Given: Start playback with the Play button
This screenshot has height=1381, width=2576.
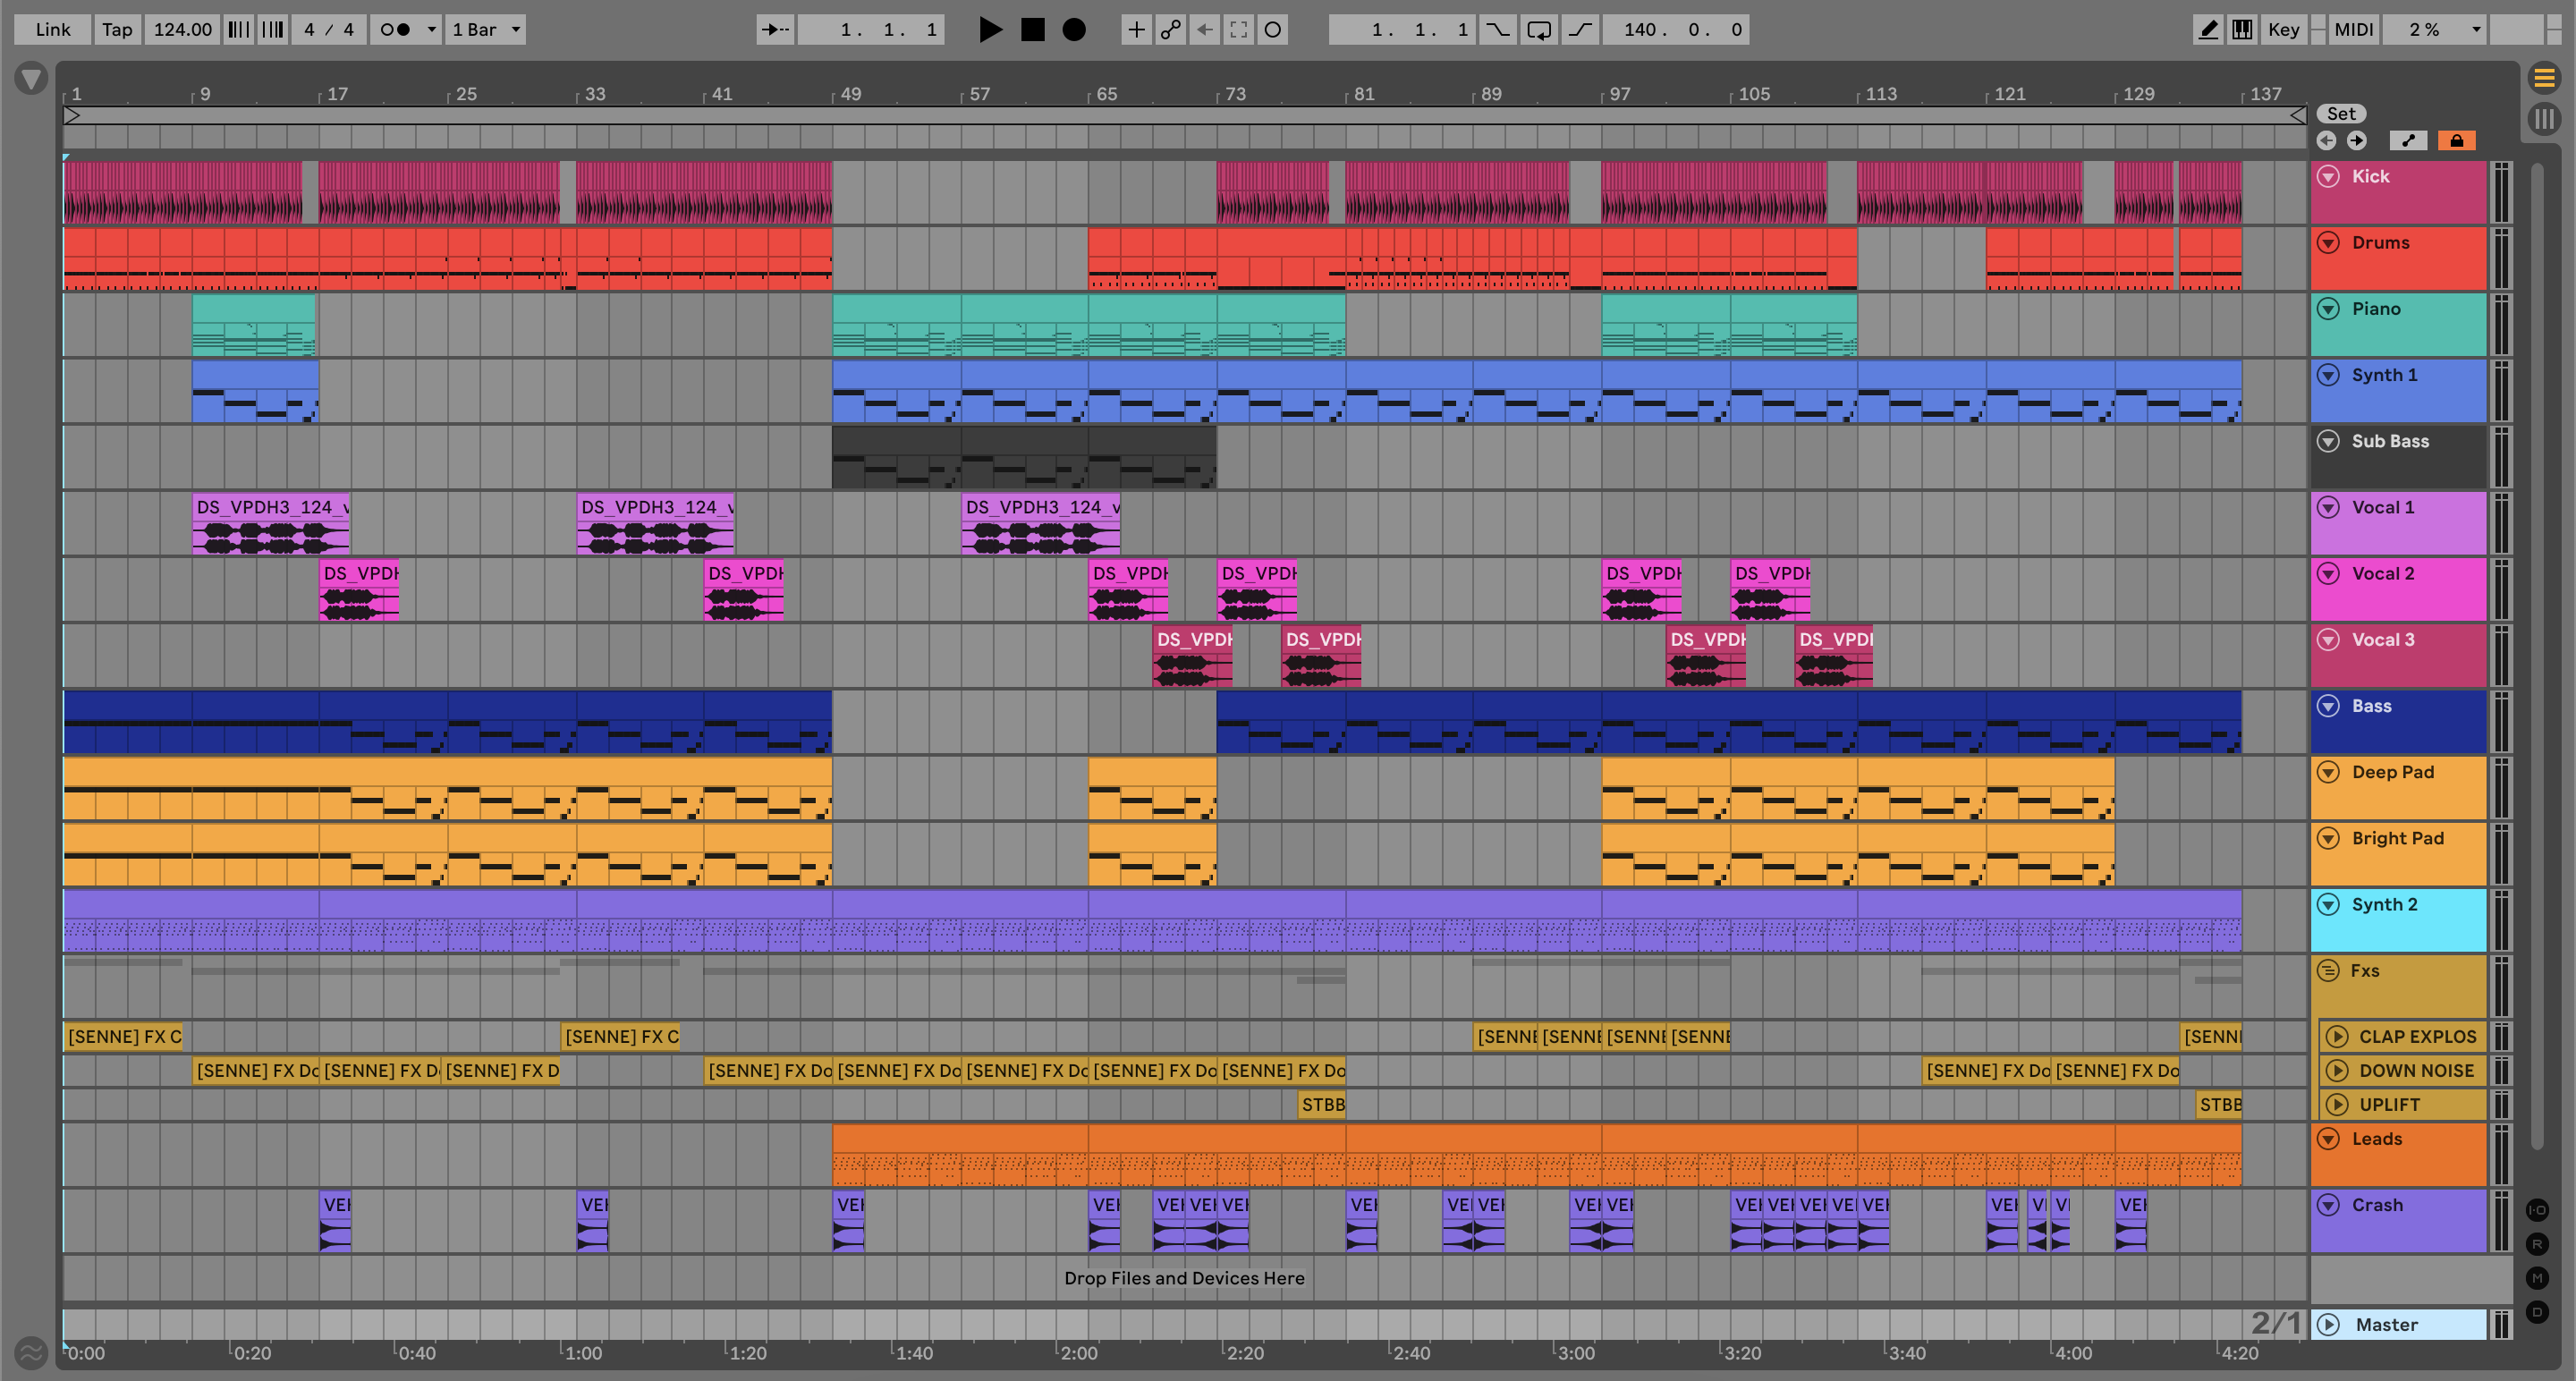Looking at the screenshot, I should coord(990,29).
